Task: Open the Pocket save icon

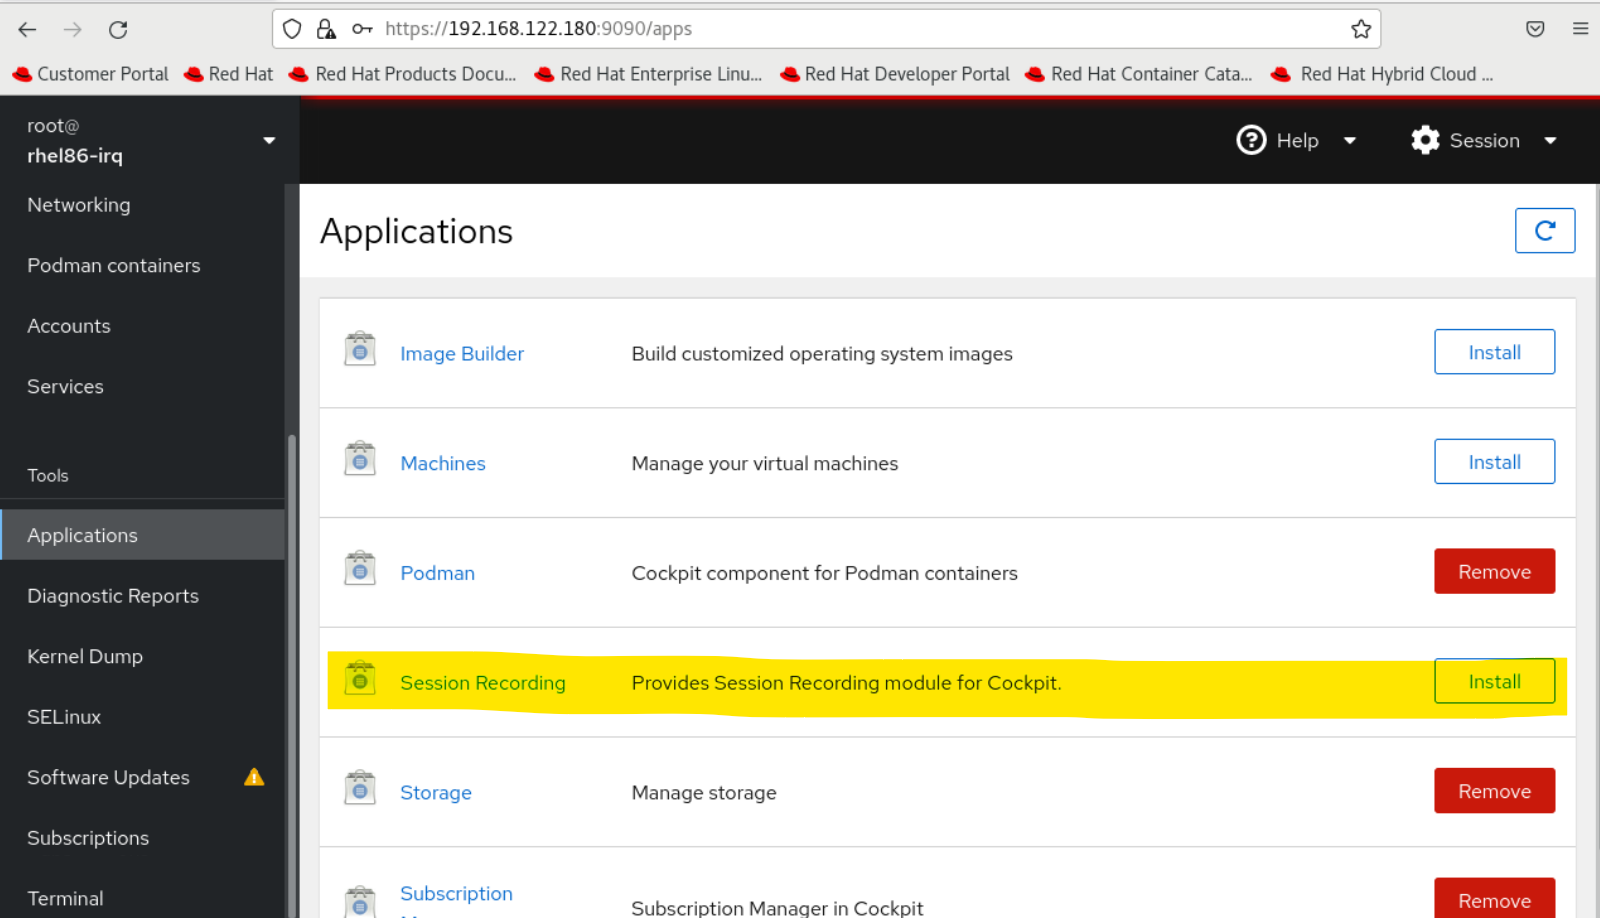Action: coord(1535,29)
